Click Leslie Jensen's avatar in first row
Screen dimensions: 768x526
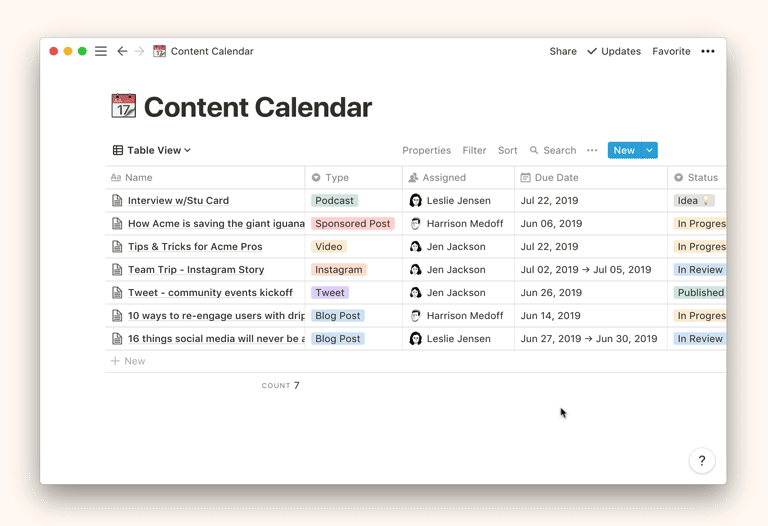tap(416, 201)
